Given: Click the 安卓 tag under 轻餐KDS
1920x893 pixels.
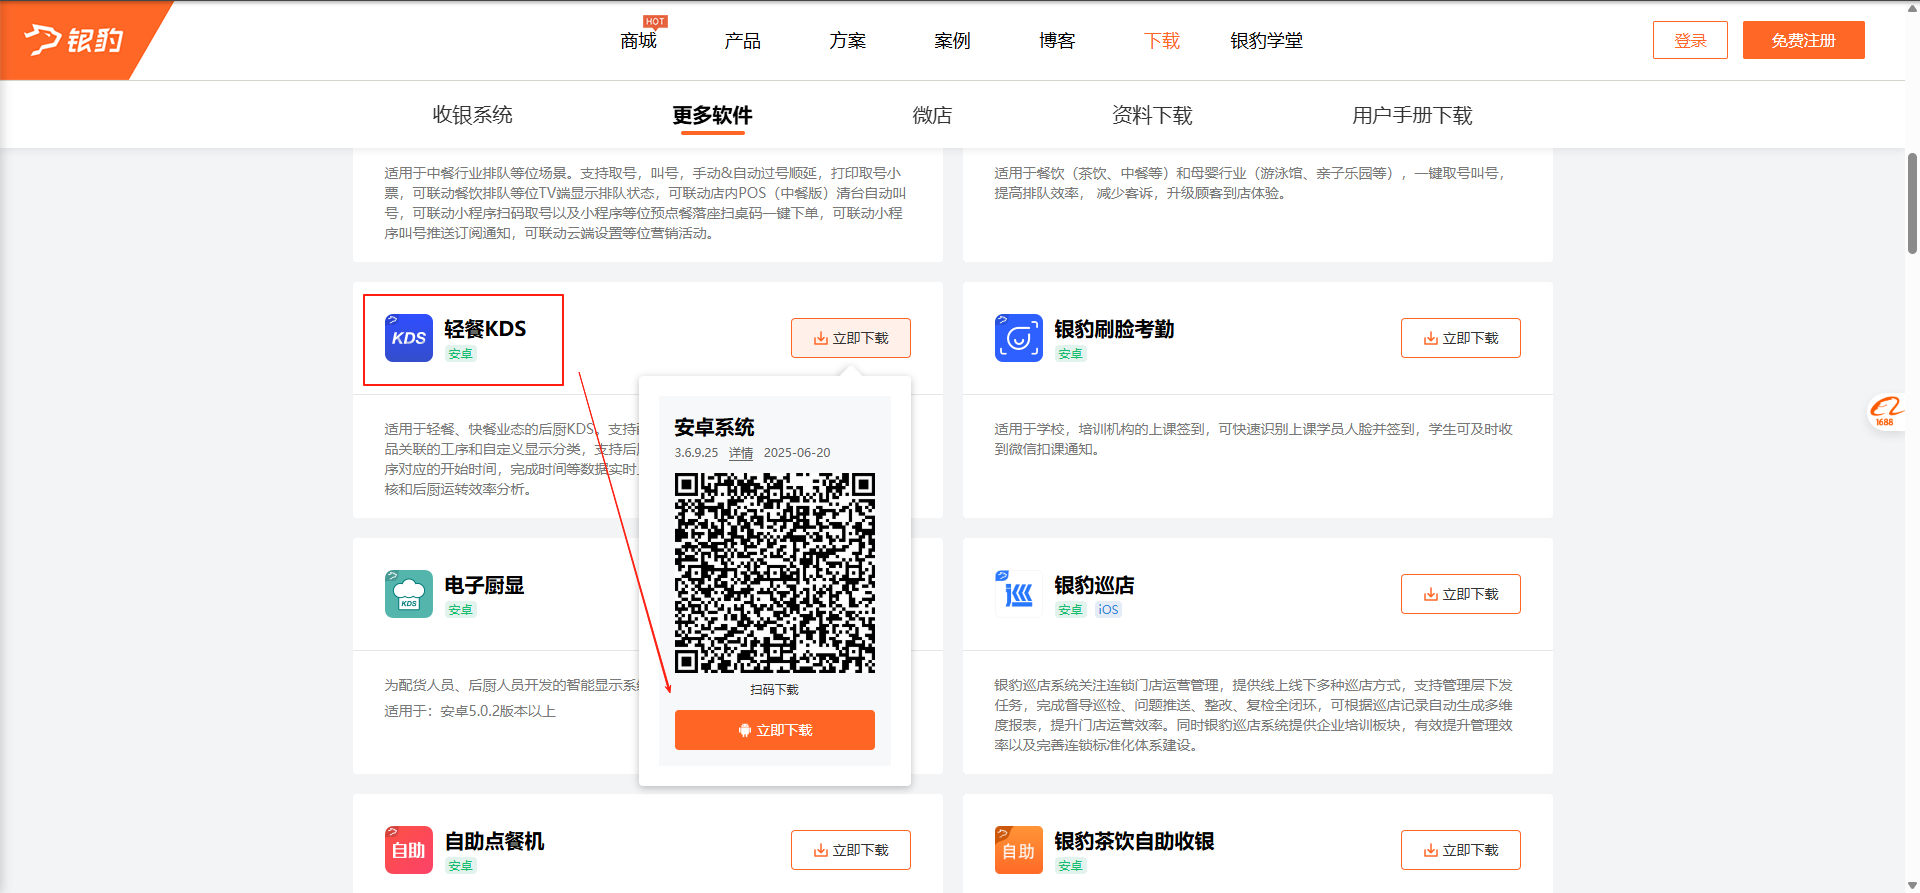Looking at the screenshot, I should point(460,354).
